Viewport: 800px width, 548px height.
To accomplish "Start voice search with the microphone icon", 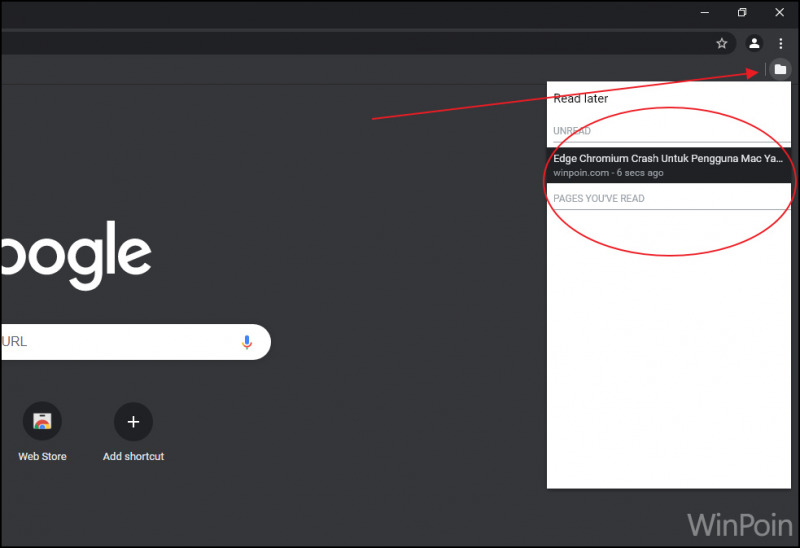I will (x=246, y=342).
